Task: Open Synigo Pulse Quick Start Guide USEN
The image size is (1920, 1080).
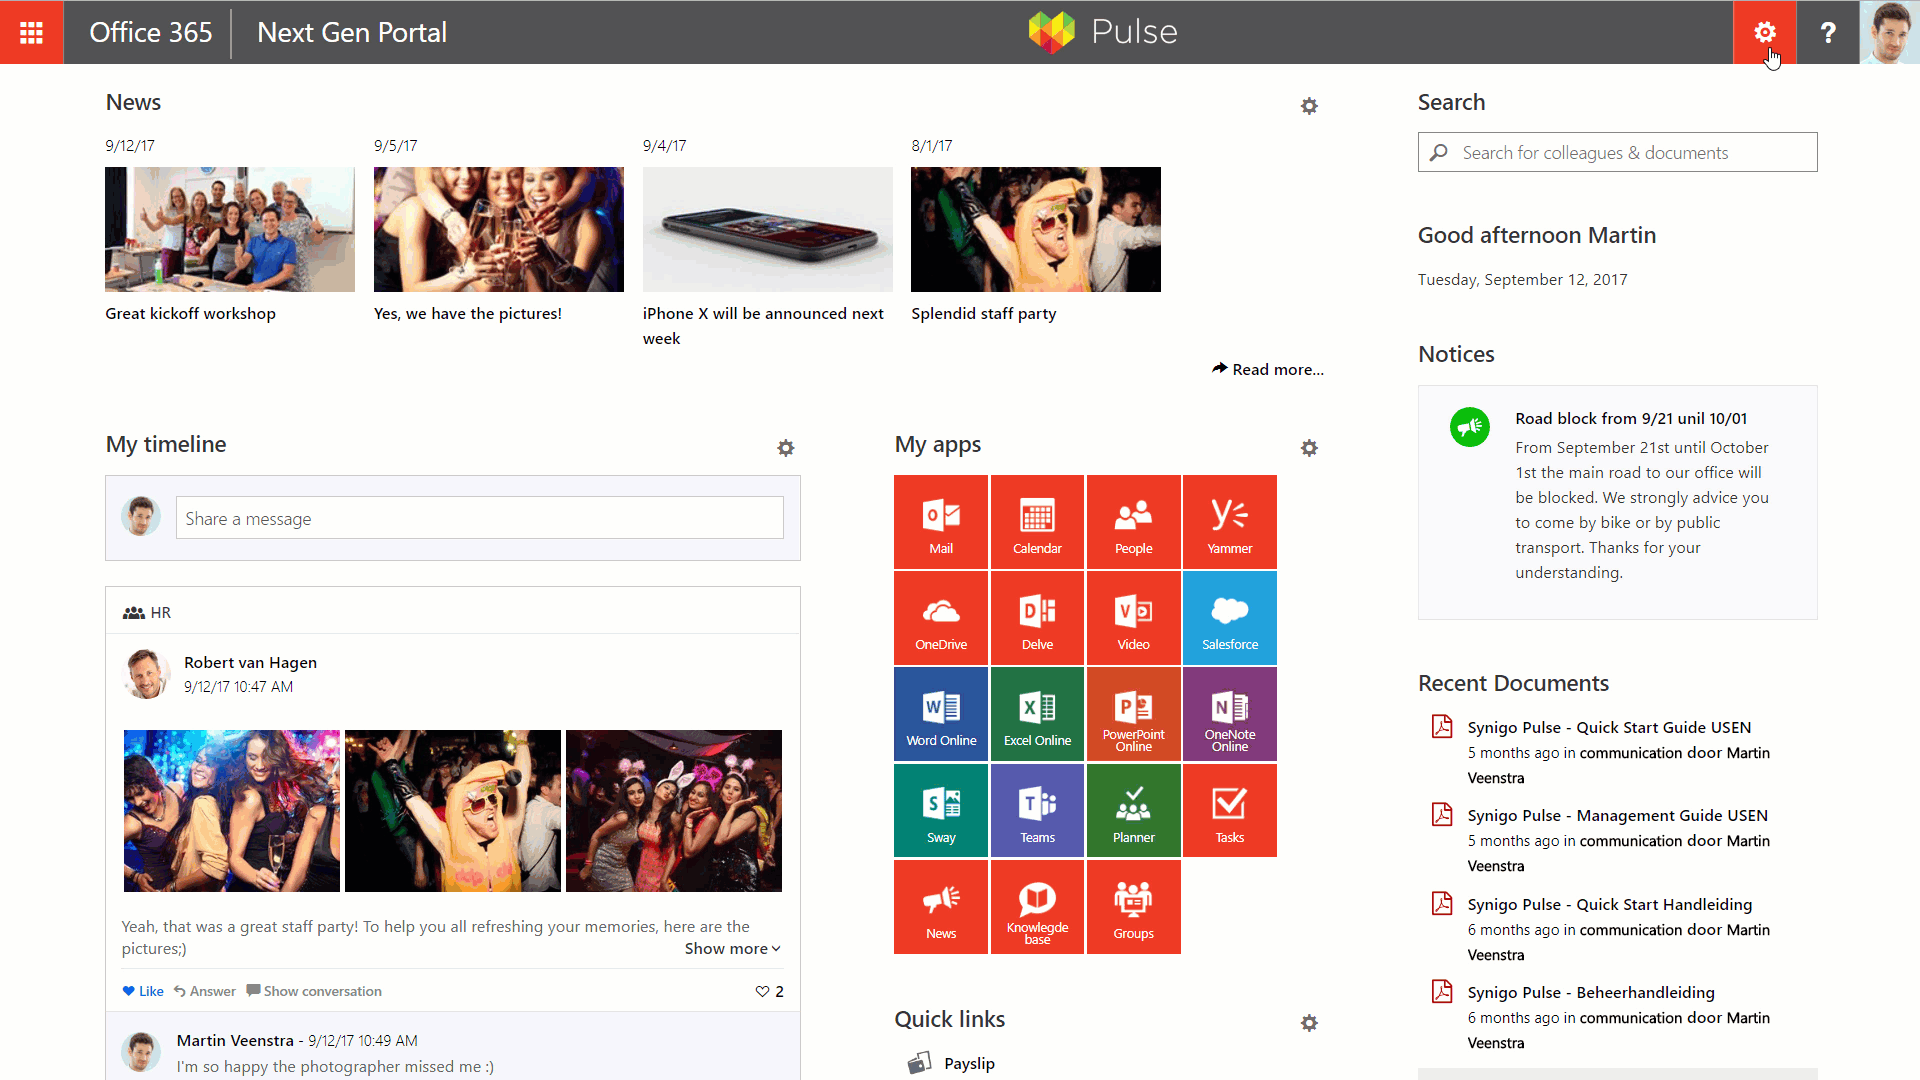Action: (1609, 727)
